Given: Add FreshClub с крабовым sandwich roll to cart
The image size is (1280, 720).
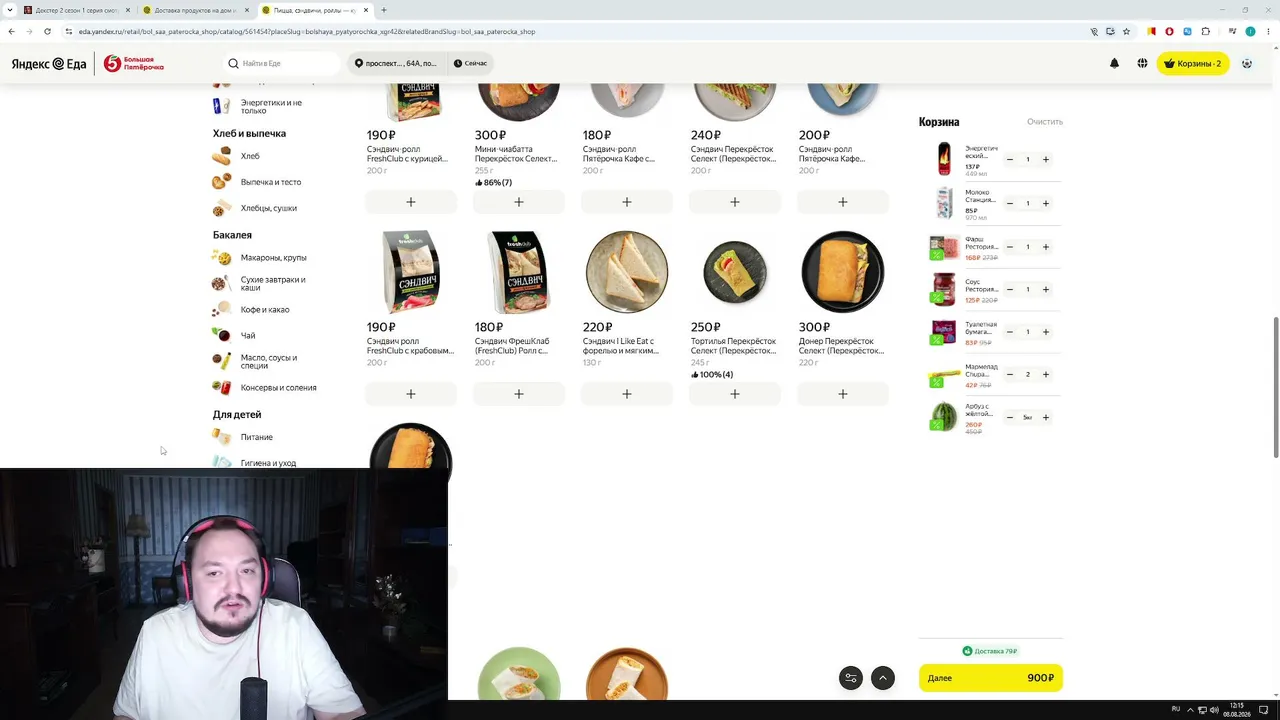Looking at the screenshot, I should [x=411, y=394].
